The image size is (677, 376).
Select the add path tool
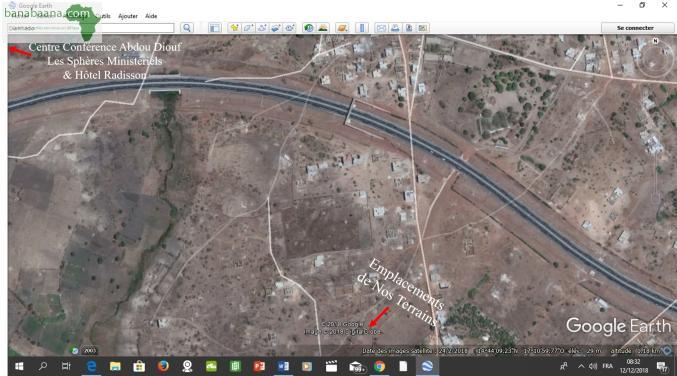coord(262,28)
